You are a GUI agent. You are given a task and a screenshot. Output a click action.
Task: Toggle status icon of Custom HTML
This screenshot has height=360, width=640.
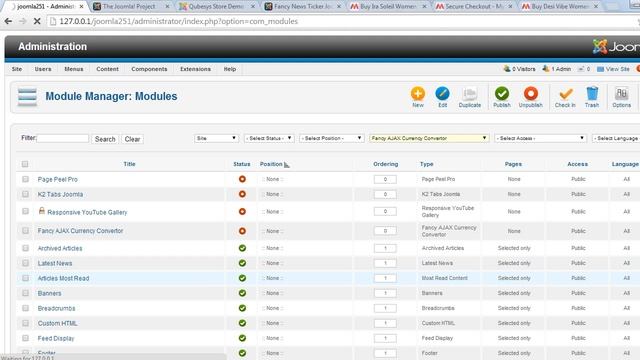242,323
